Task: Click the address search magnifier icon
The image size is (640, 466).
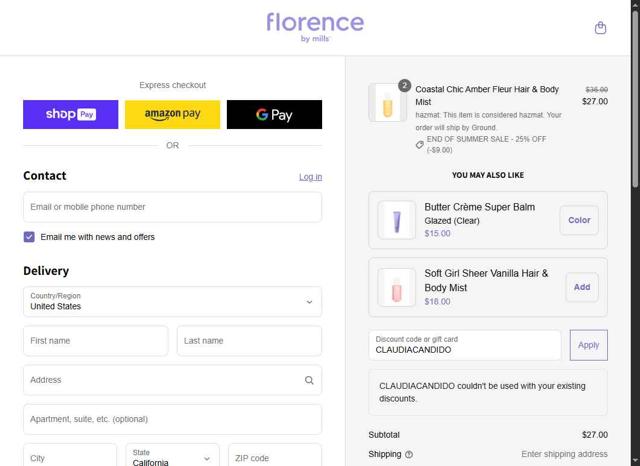Action: point(309,380)
